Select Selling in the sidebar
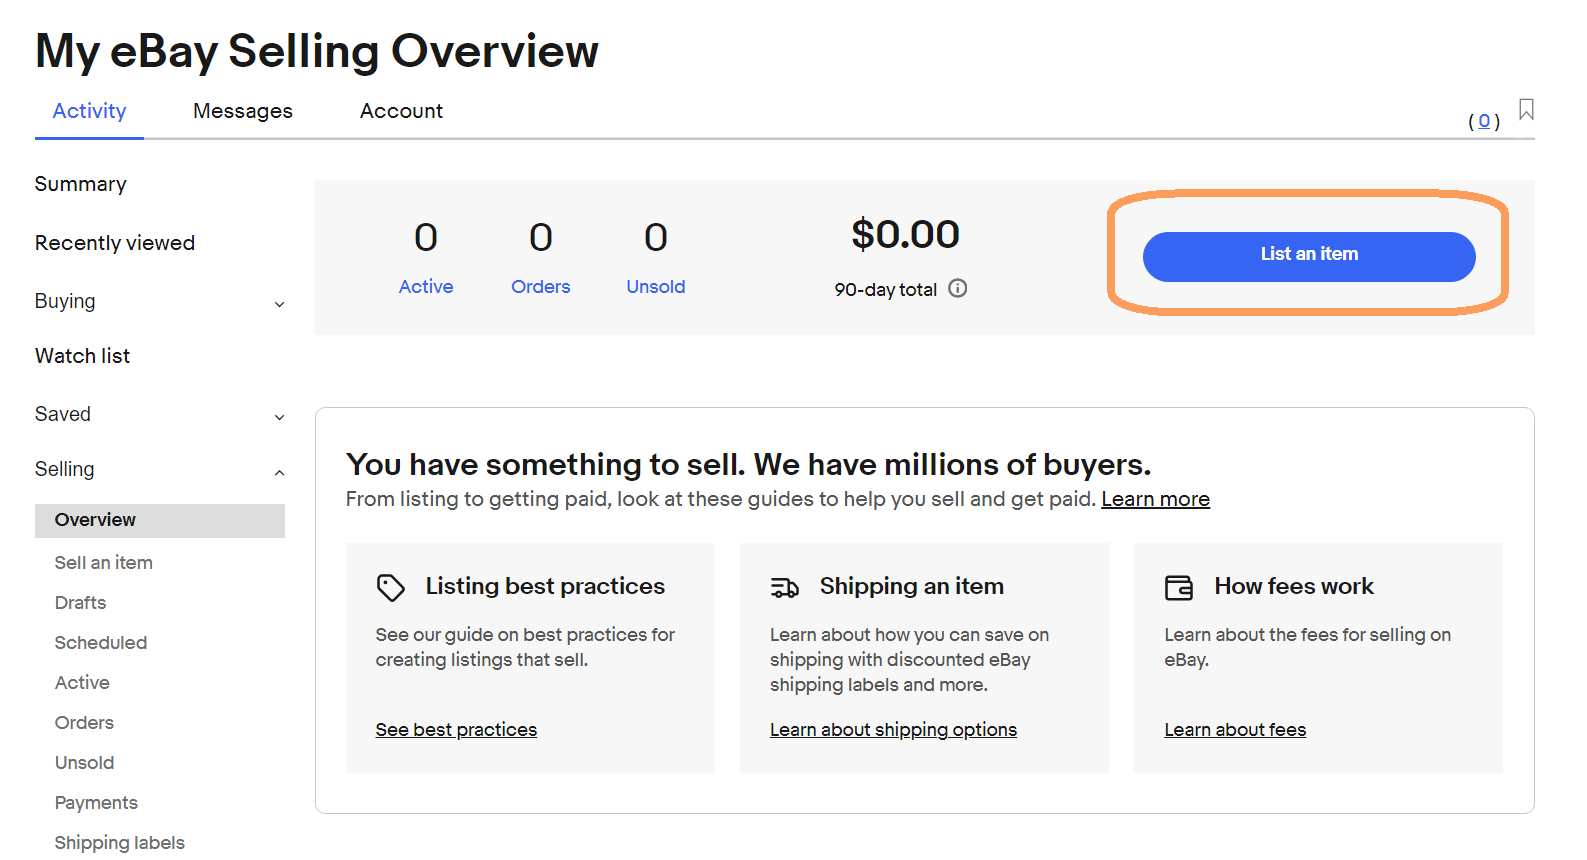The height and width of the screenshot is (860, 1587). coord(65,469)
